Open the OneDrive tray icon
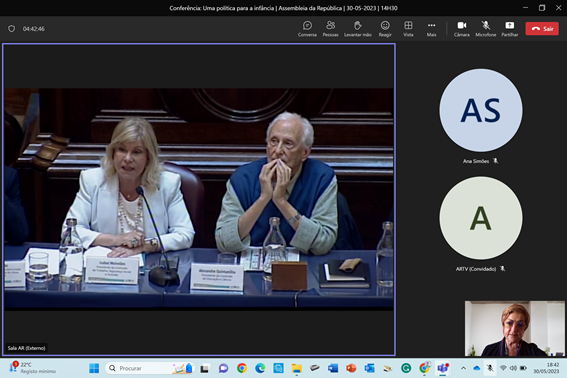This screenshot has width=567, height=378. click(x=477, y=368)
